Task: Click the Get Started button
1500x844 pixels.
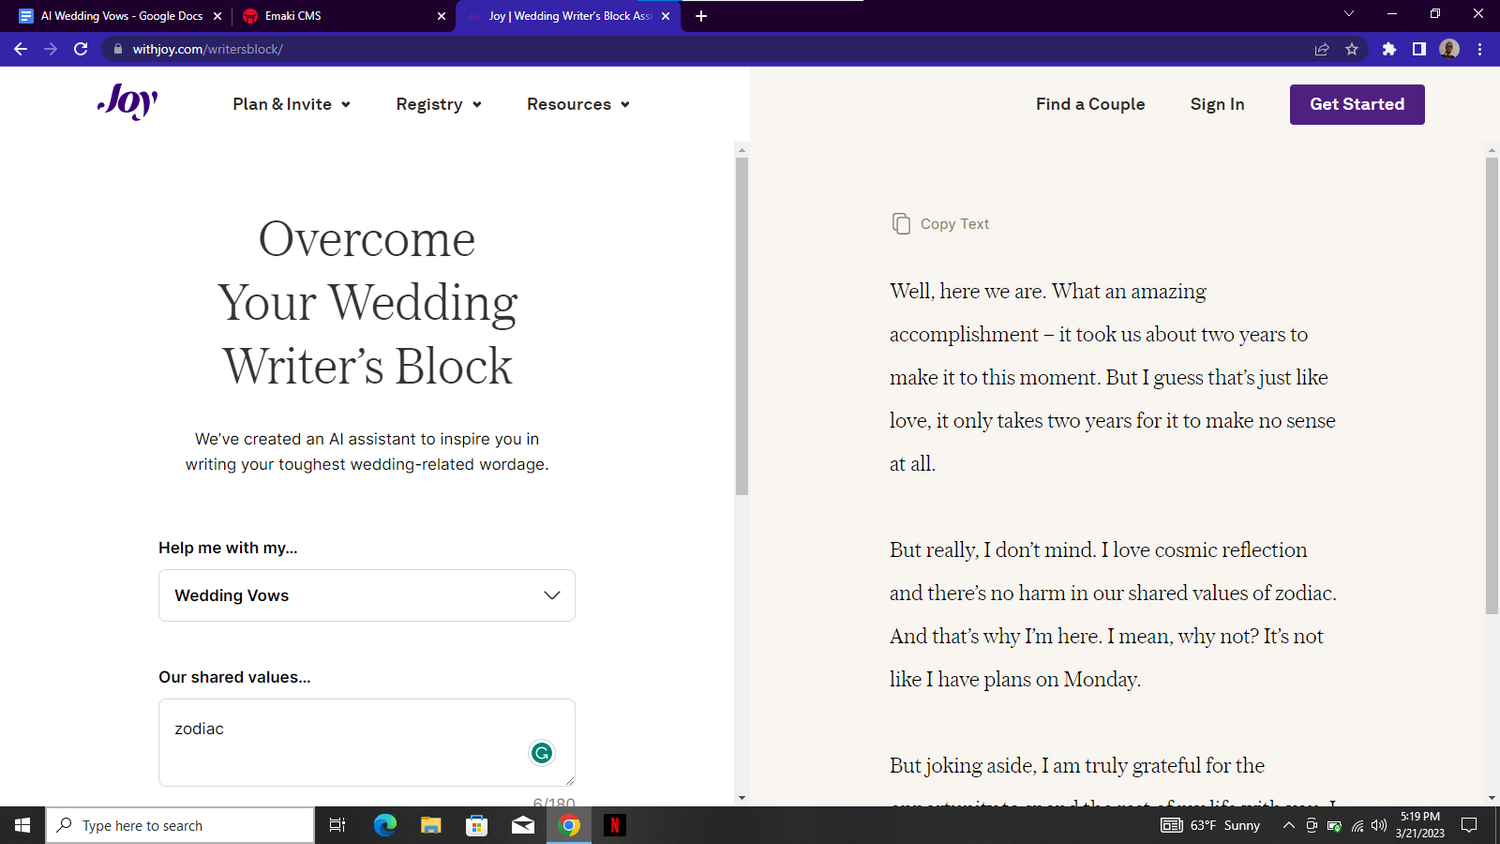Action: 1357,104
